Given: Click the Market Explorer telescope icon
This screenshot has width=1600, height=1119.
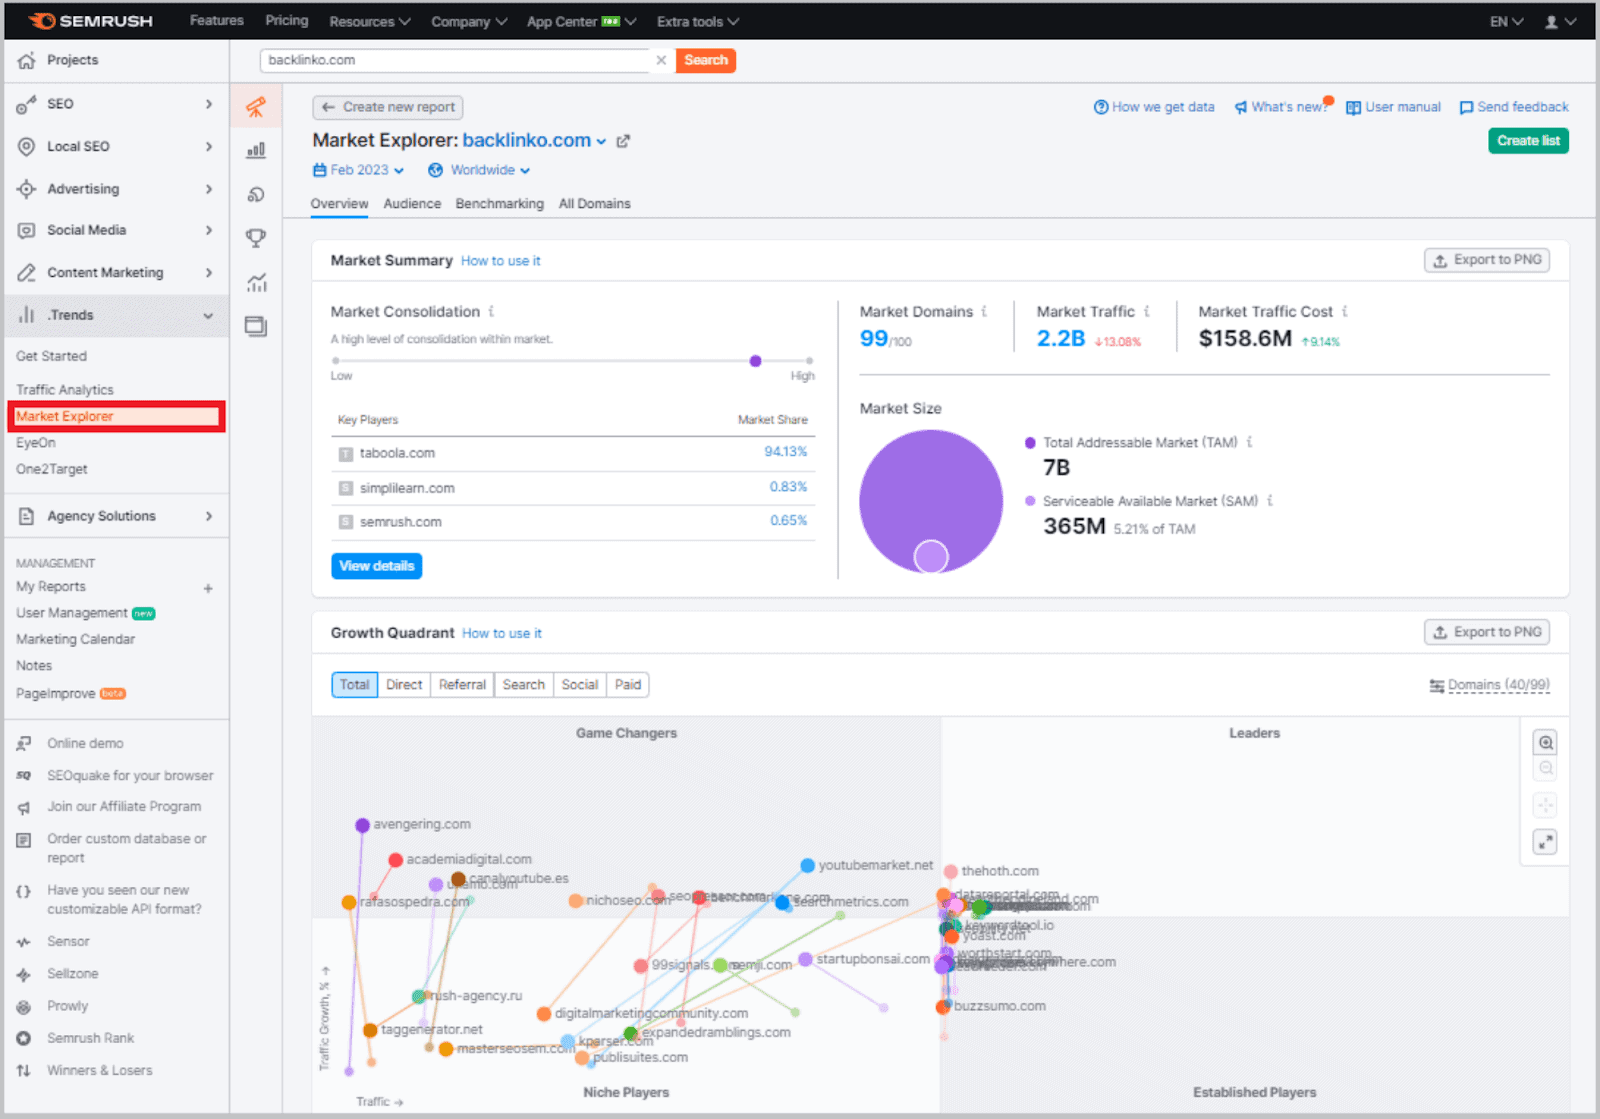Looking at the screenshot, I should [256, 106].
